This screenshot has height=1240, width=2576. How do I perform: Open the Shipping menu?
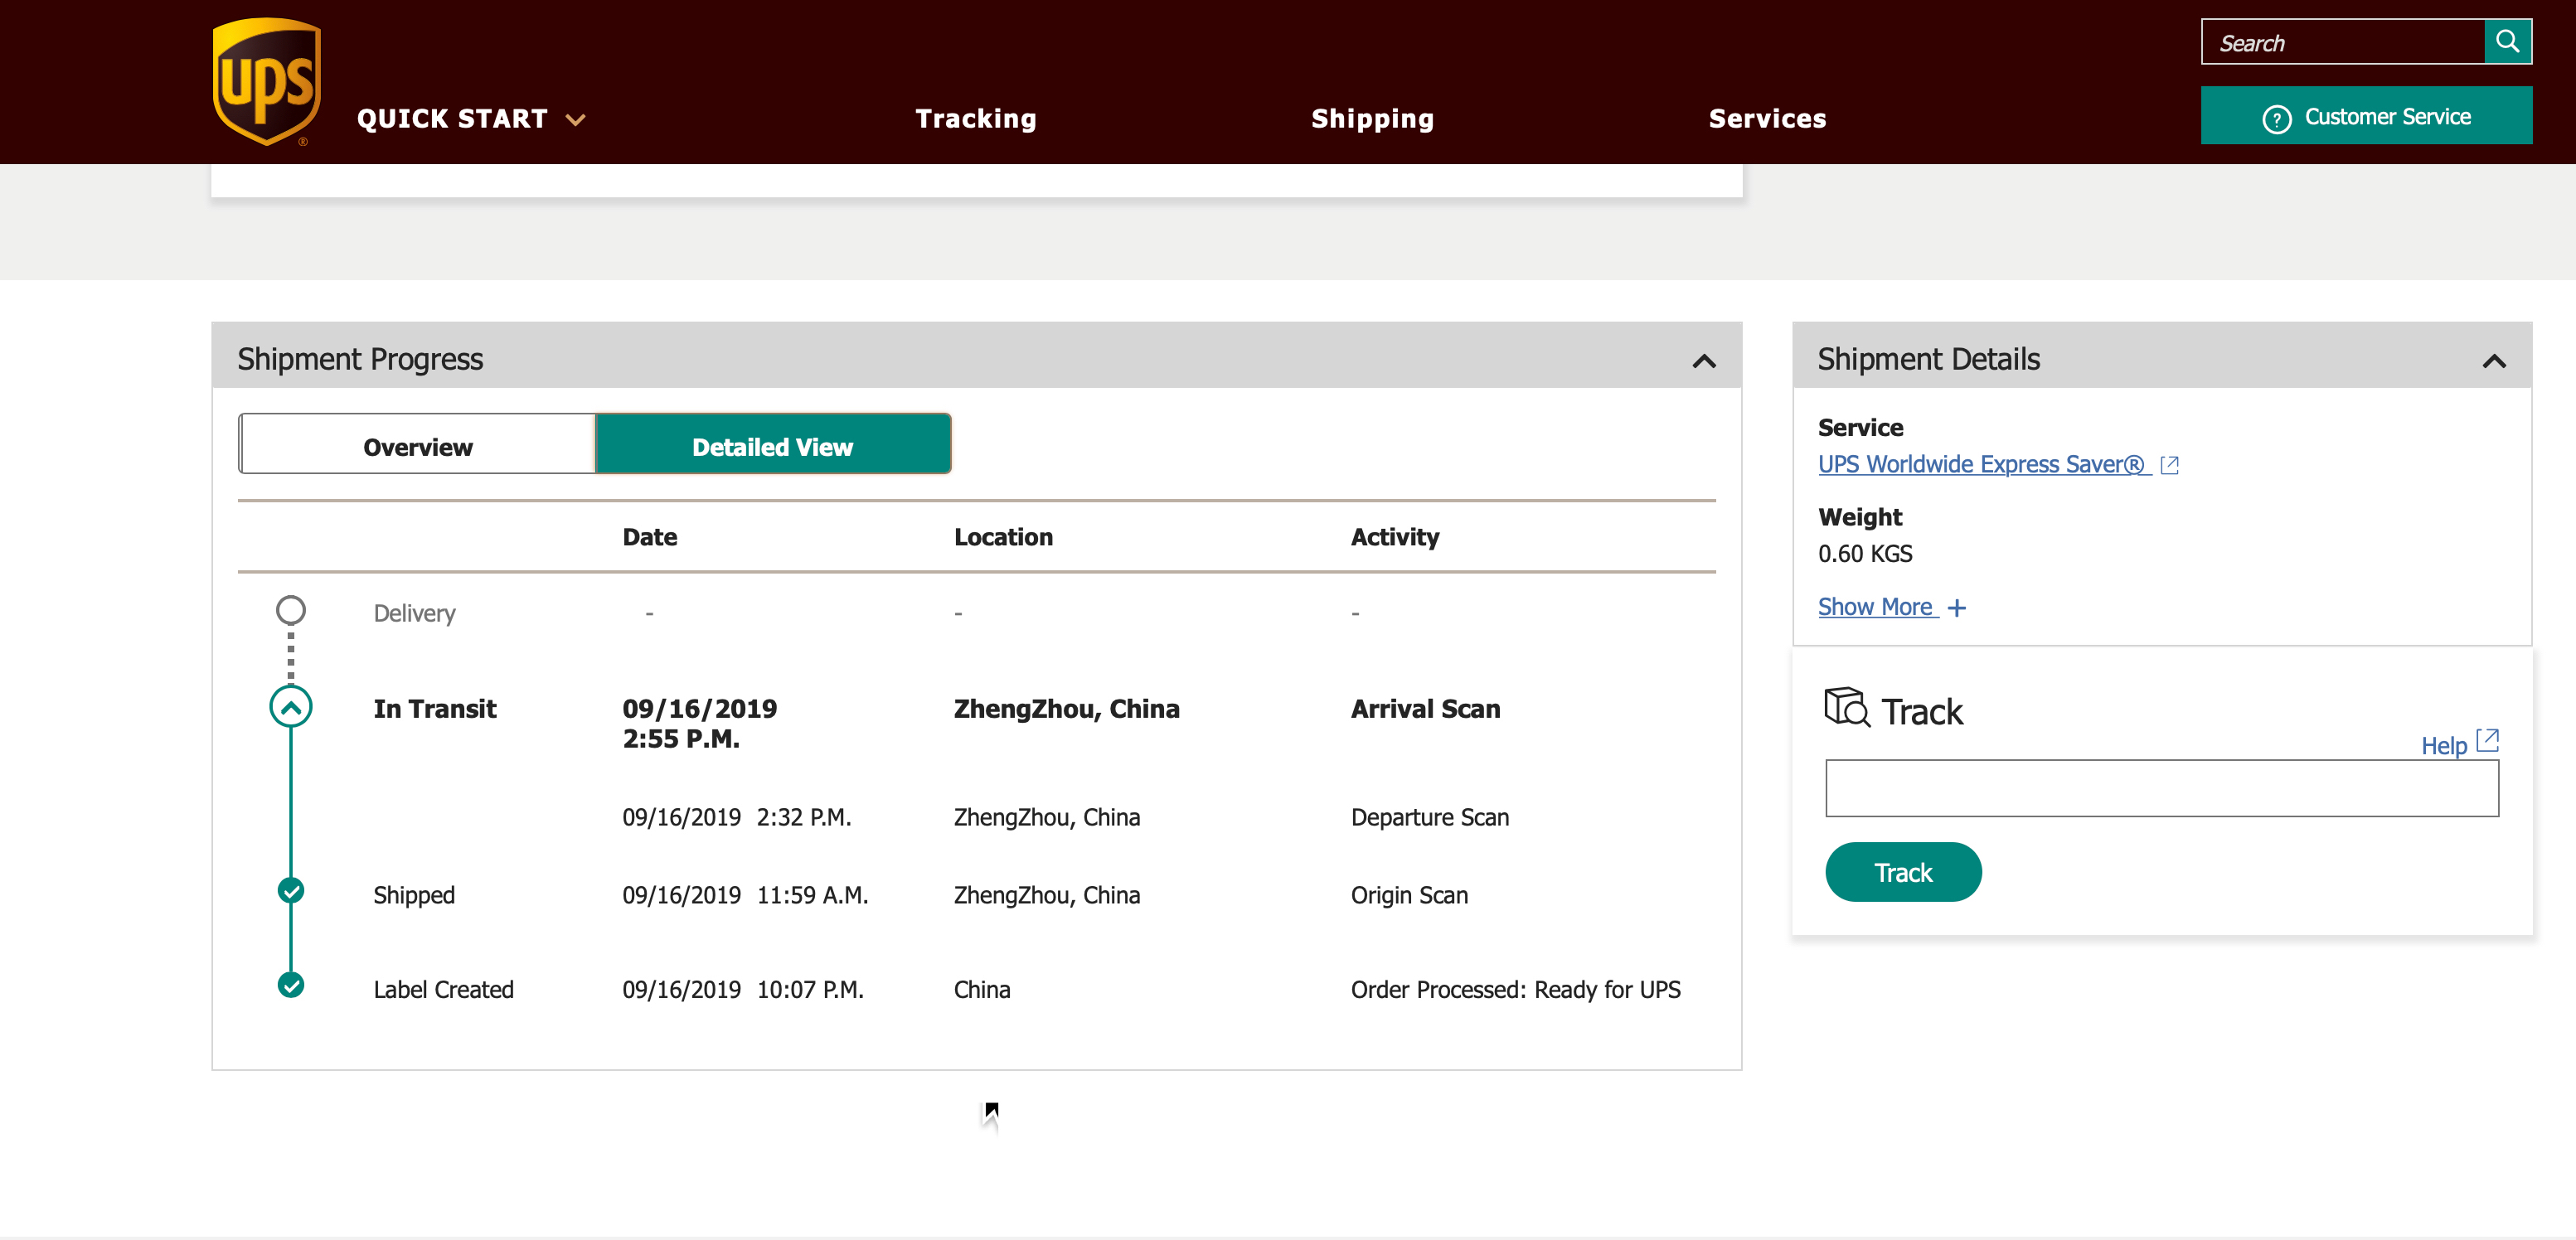[x=1372, y=118]
